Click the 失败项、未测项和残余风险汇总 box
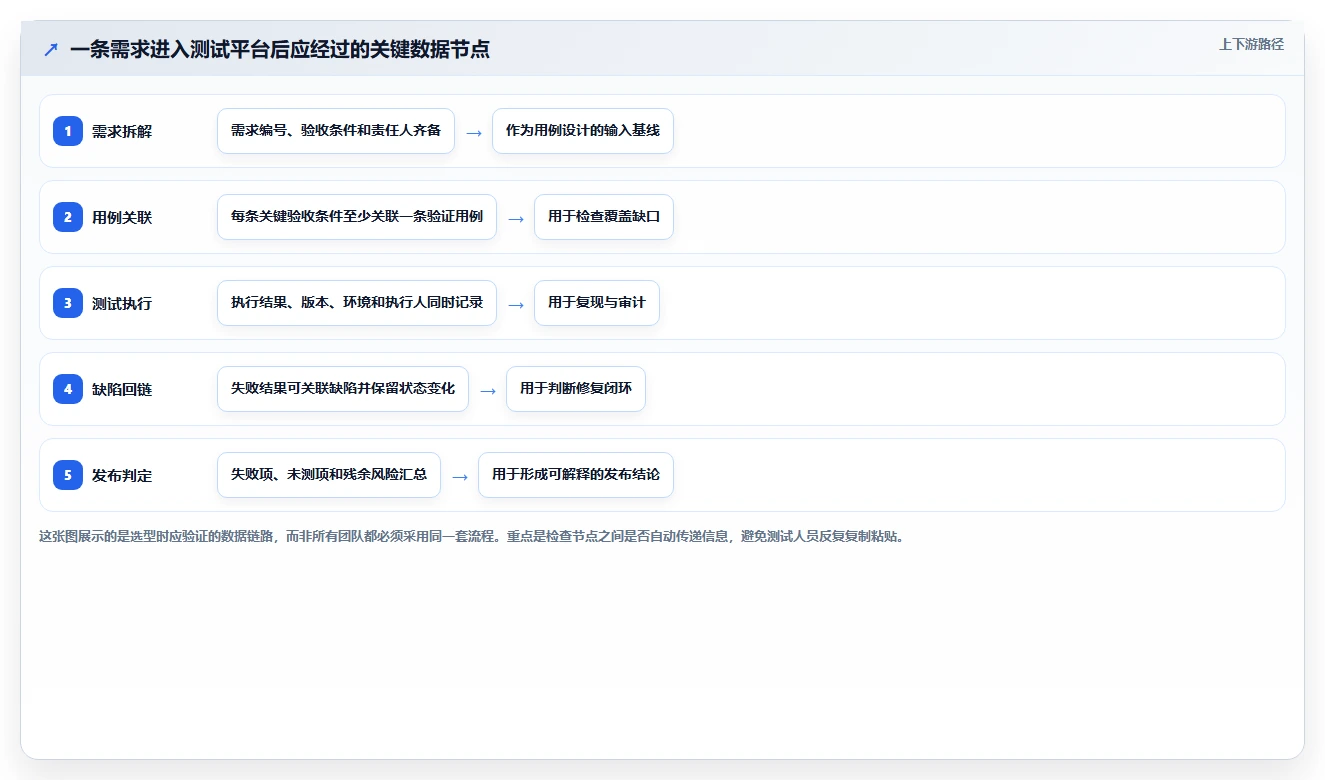The width and height of the screenshot is (1325, 780). tap(329, 475)
